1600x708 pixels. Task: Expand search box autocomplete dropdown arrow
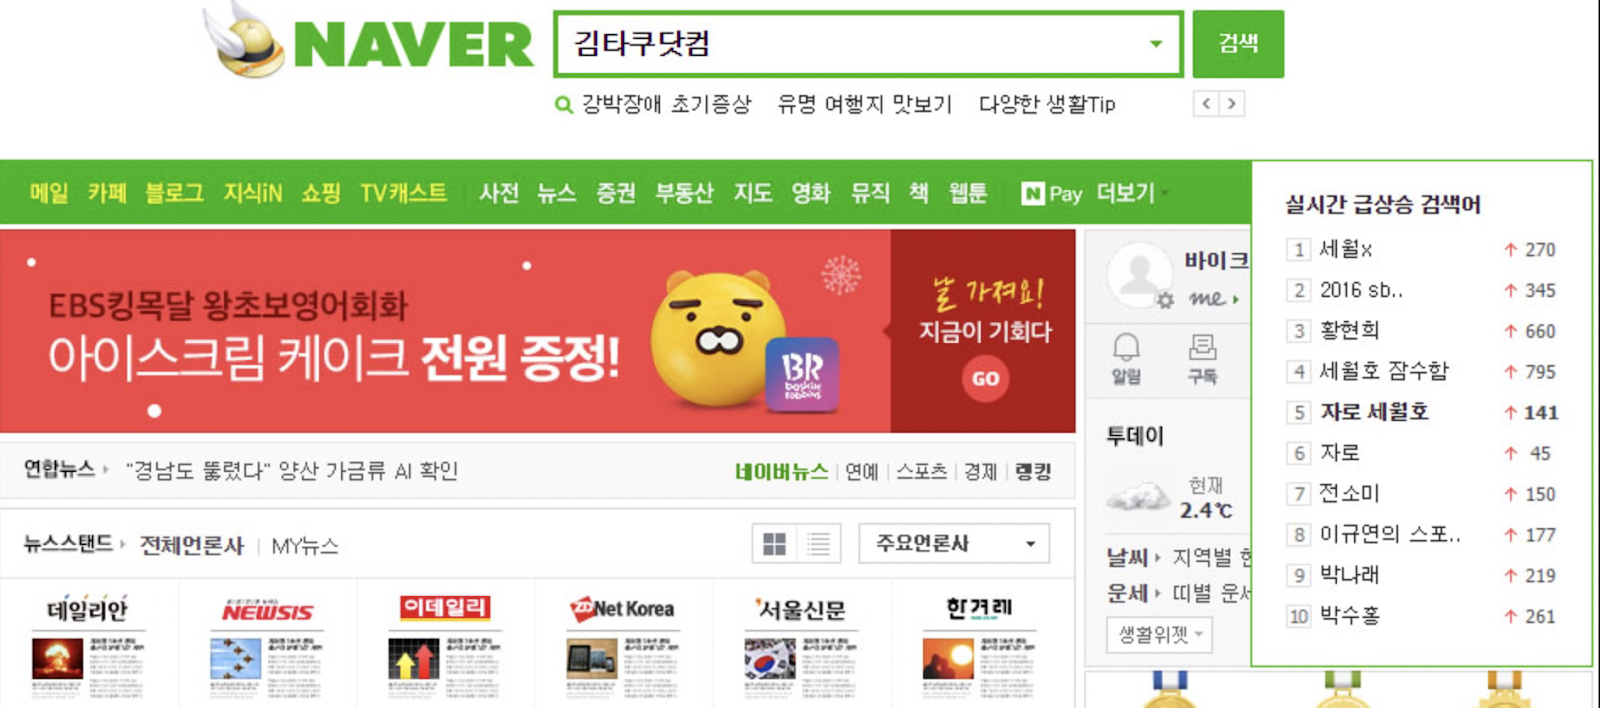pos(1156,44)
